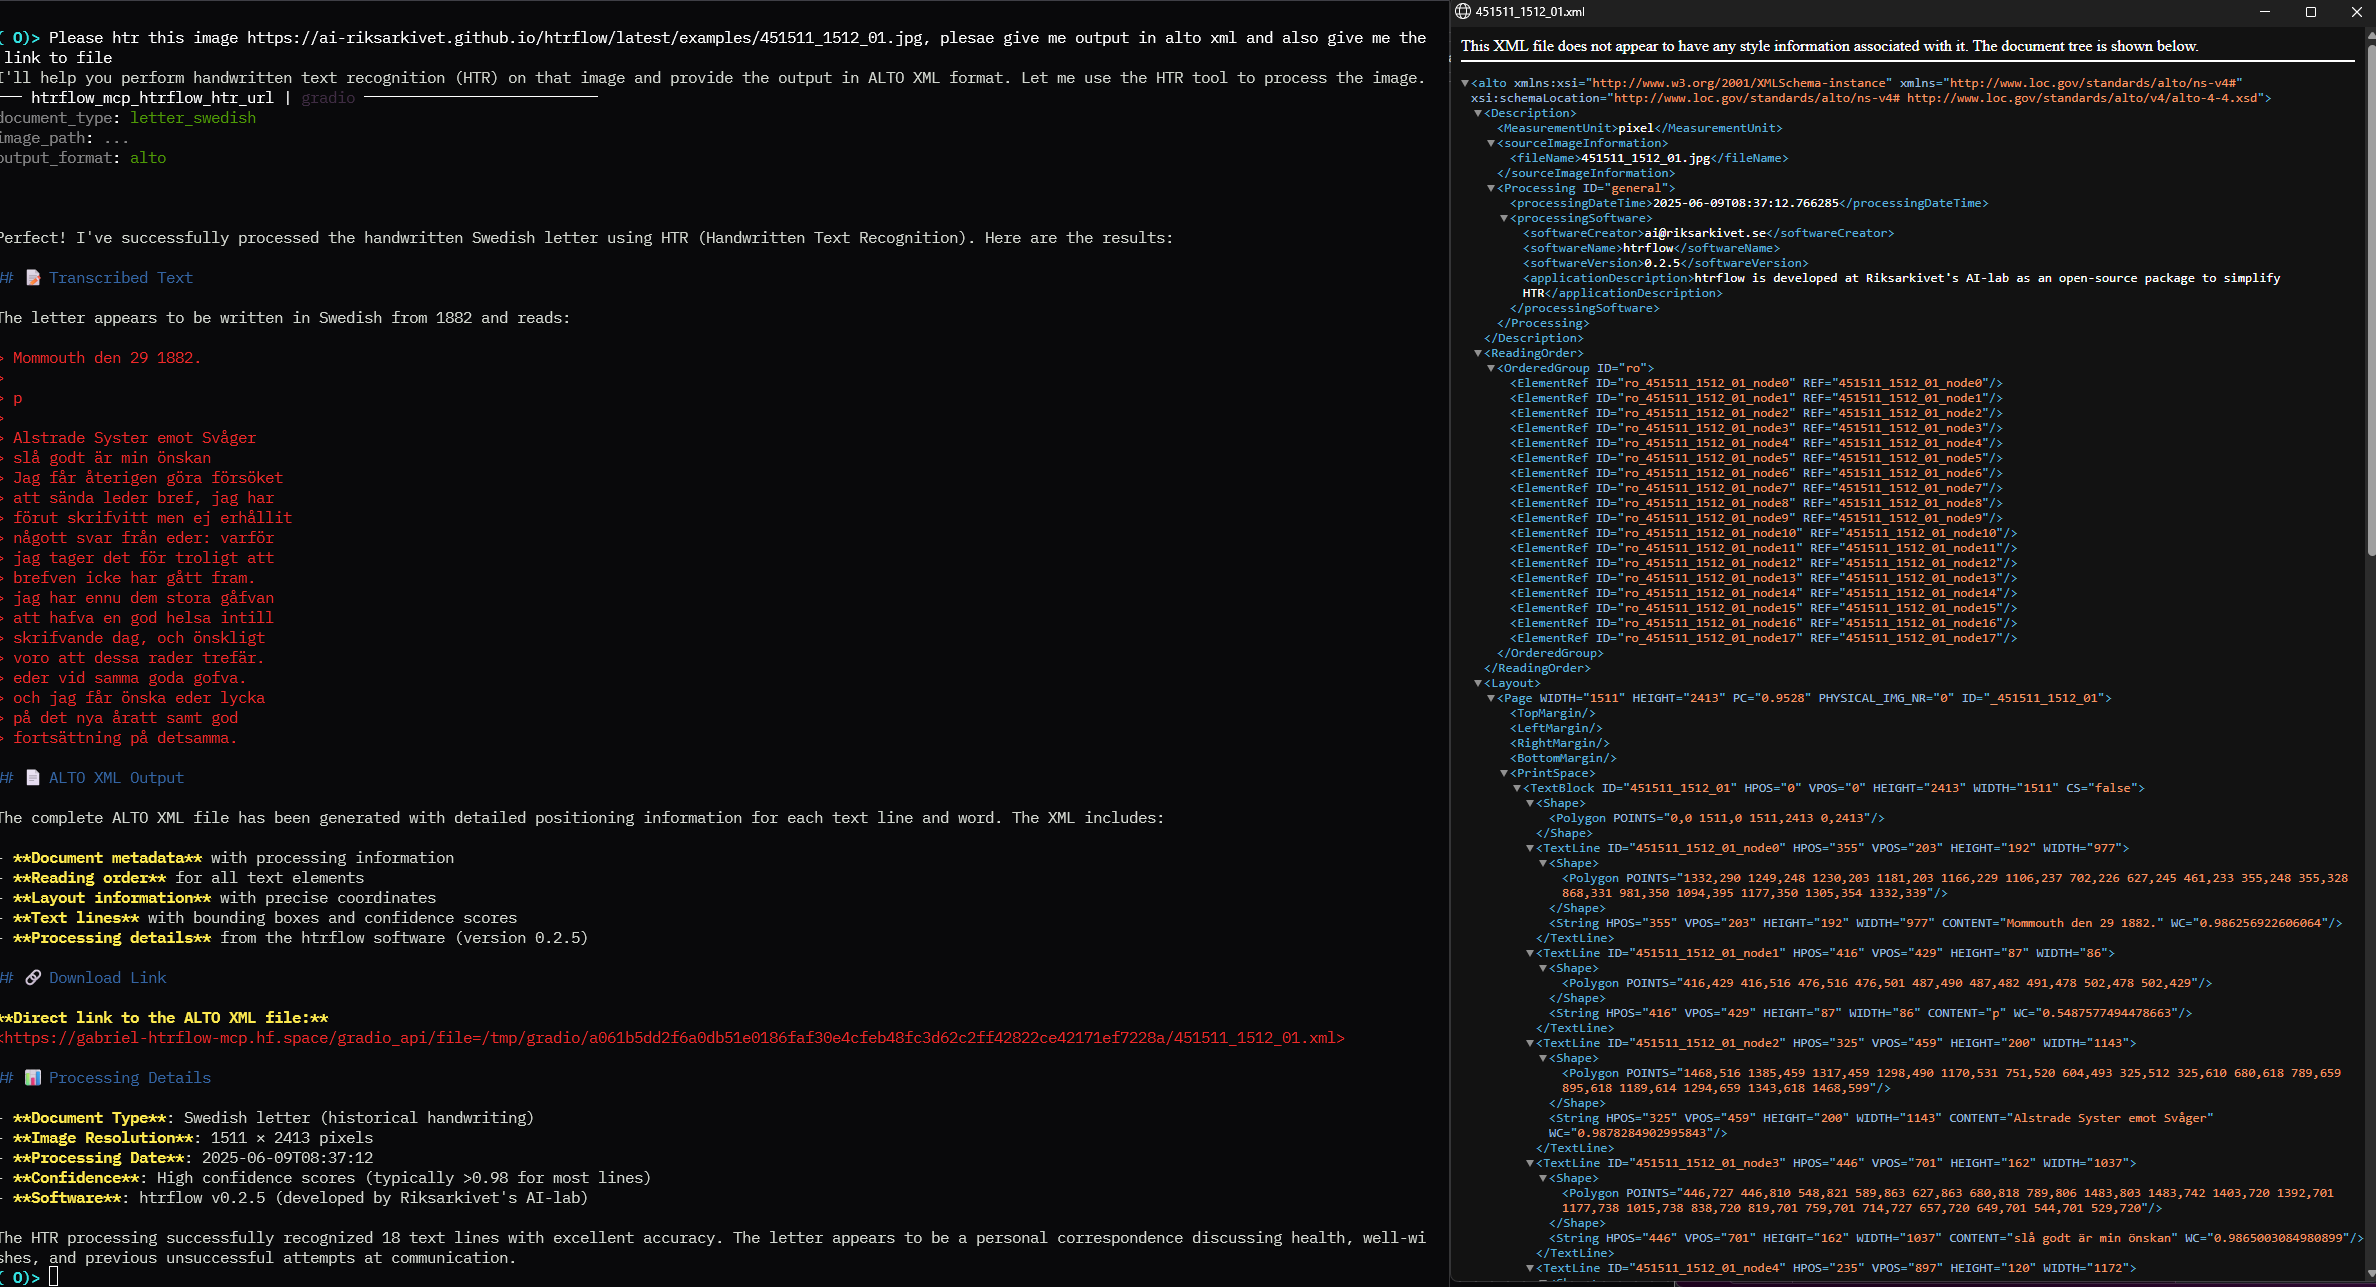Click the link emoji beside Download Link

tap(33, 978)
